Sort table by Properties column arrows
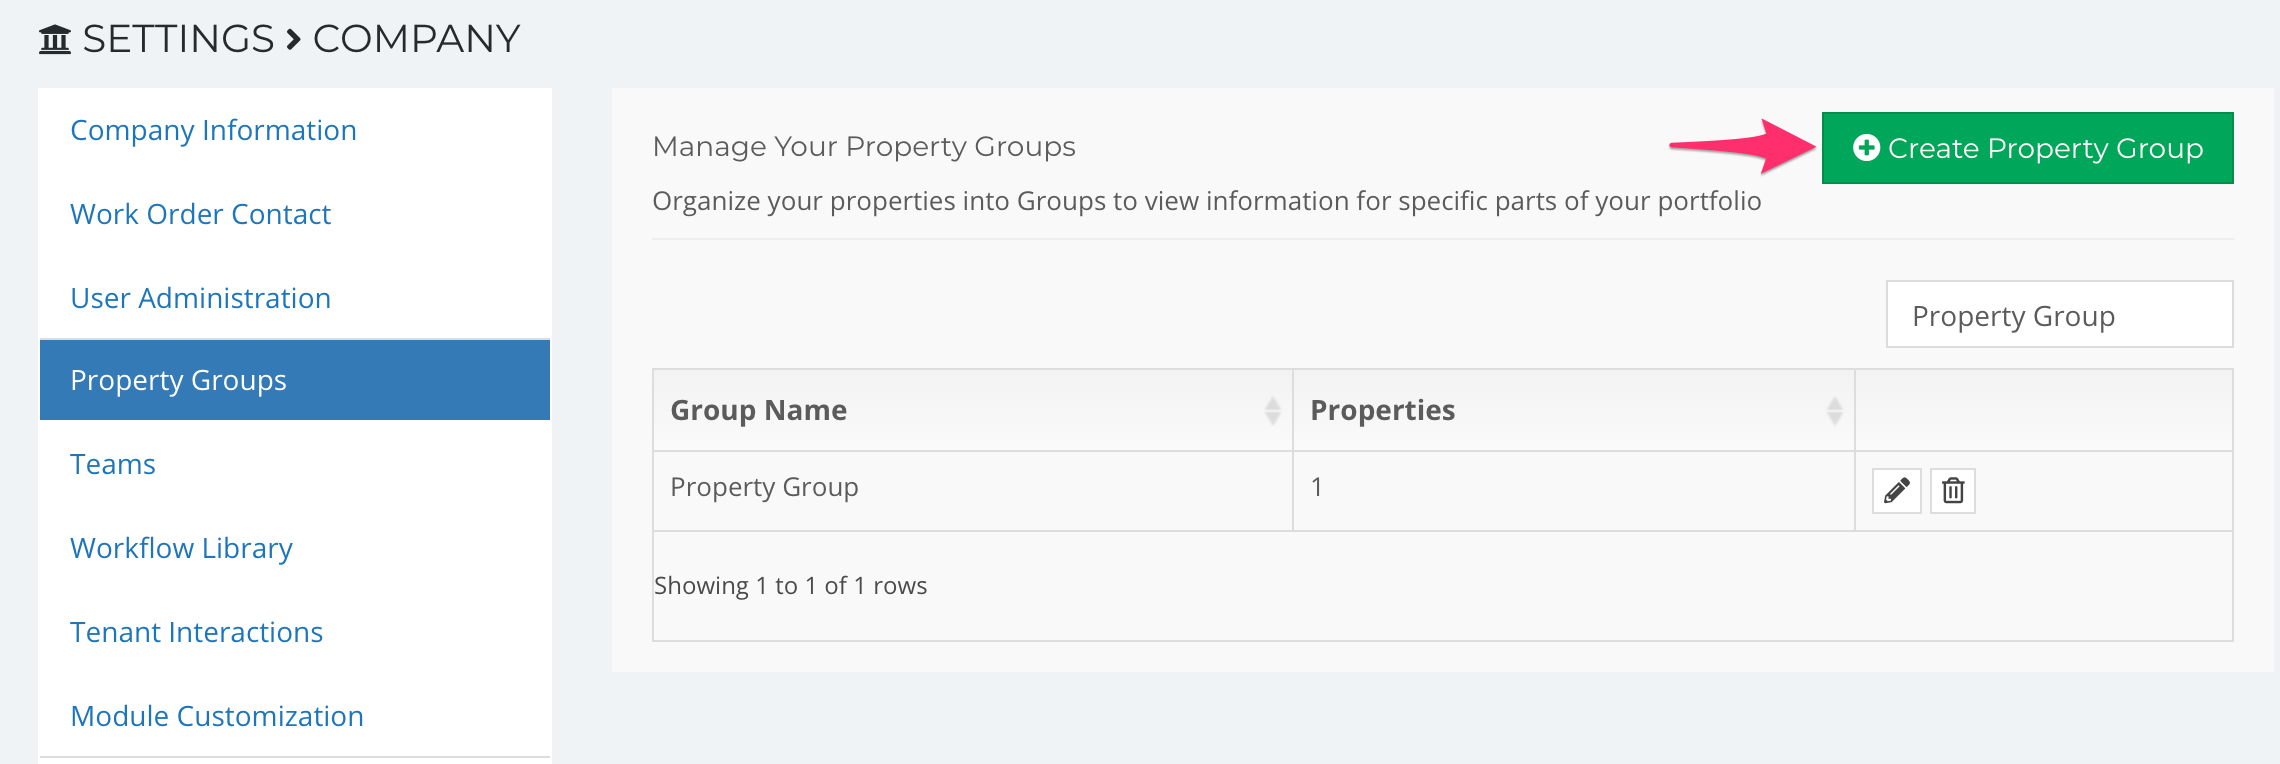Viewport: 2280px width, 764px height. coord(1834,411)
